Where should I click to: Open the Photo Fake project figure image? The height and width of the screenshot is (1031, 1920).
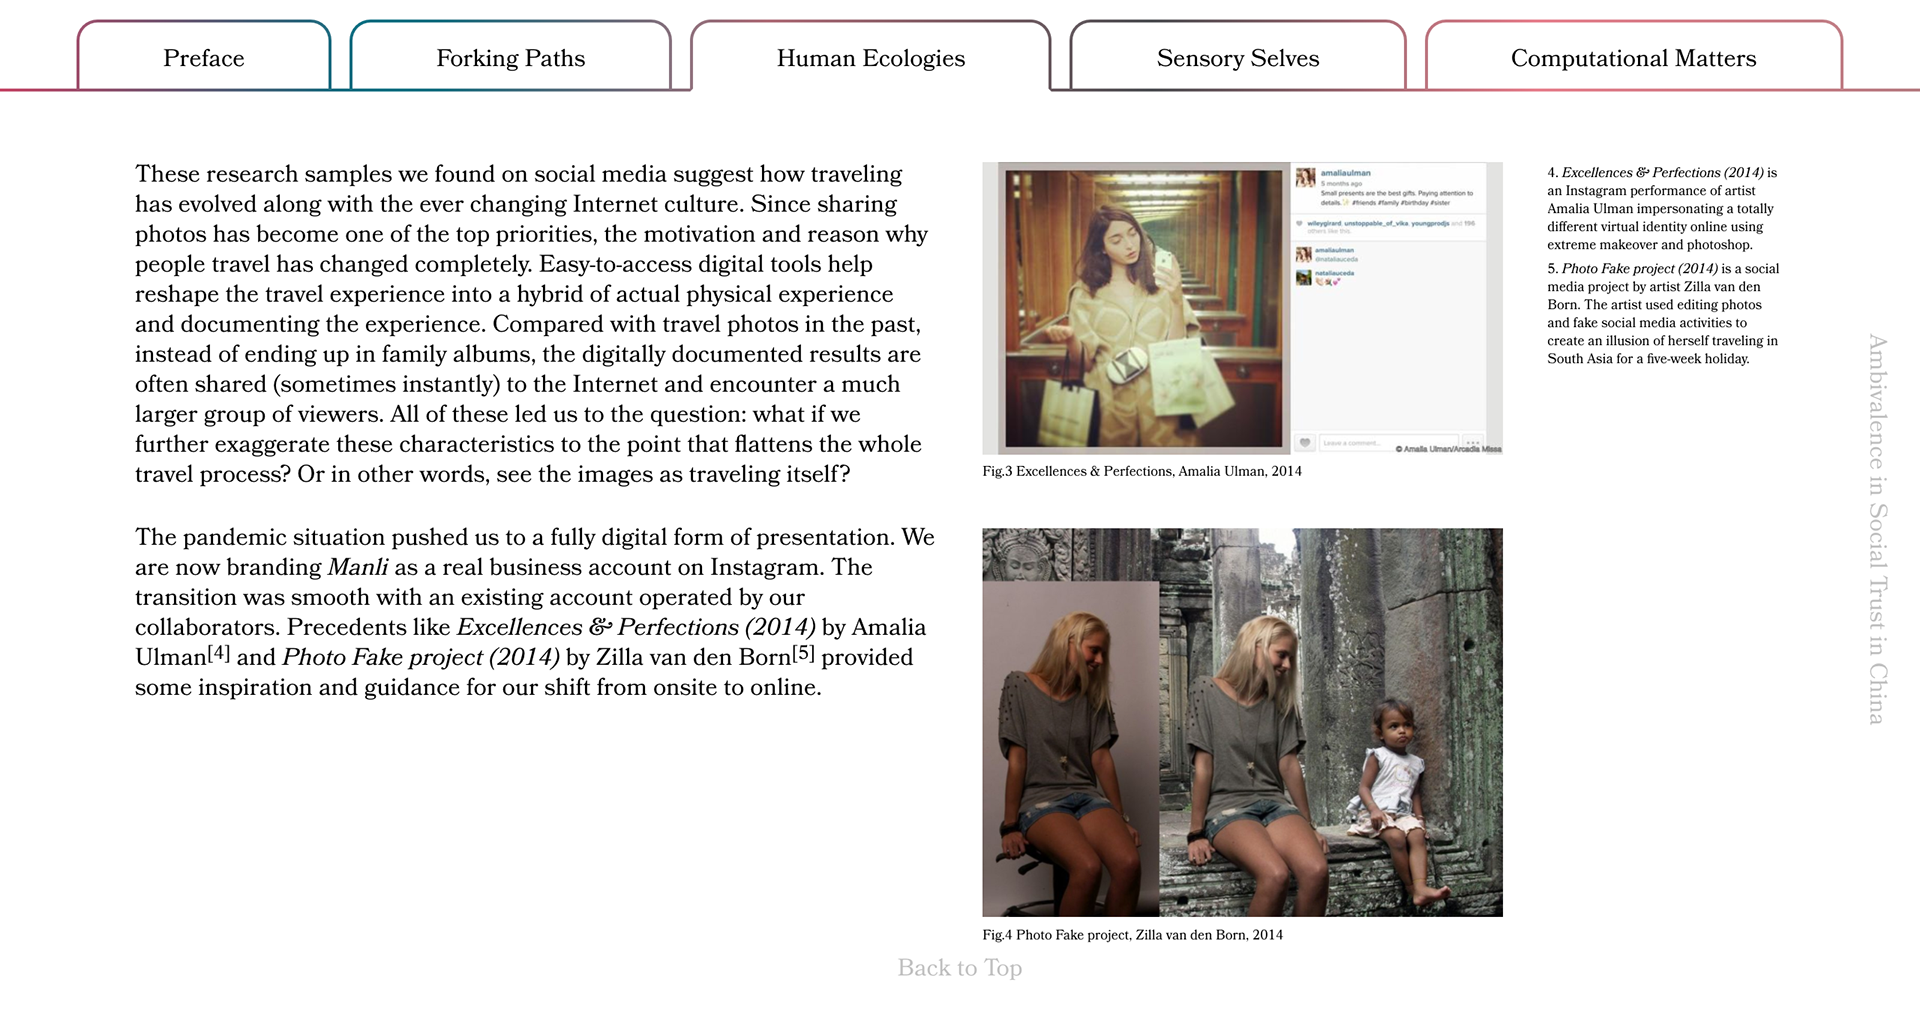pos(1242,722)
